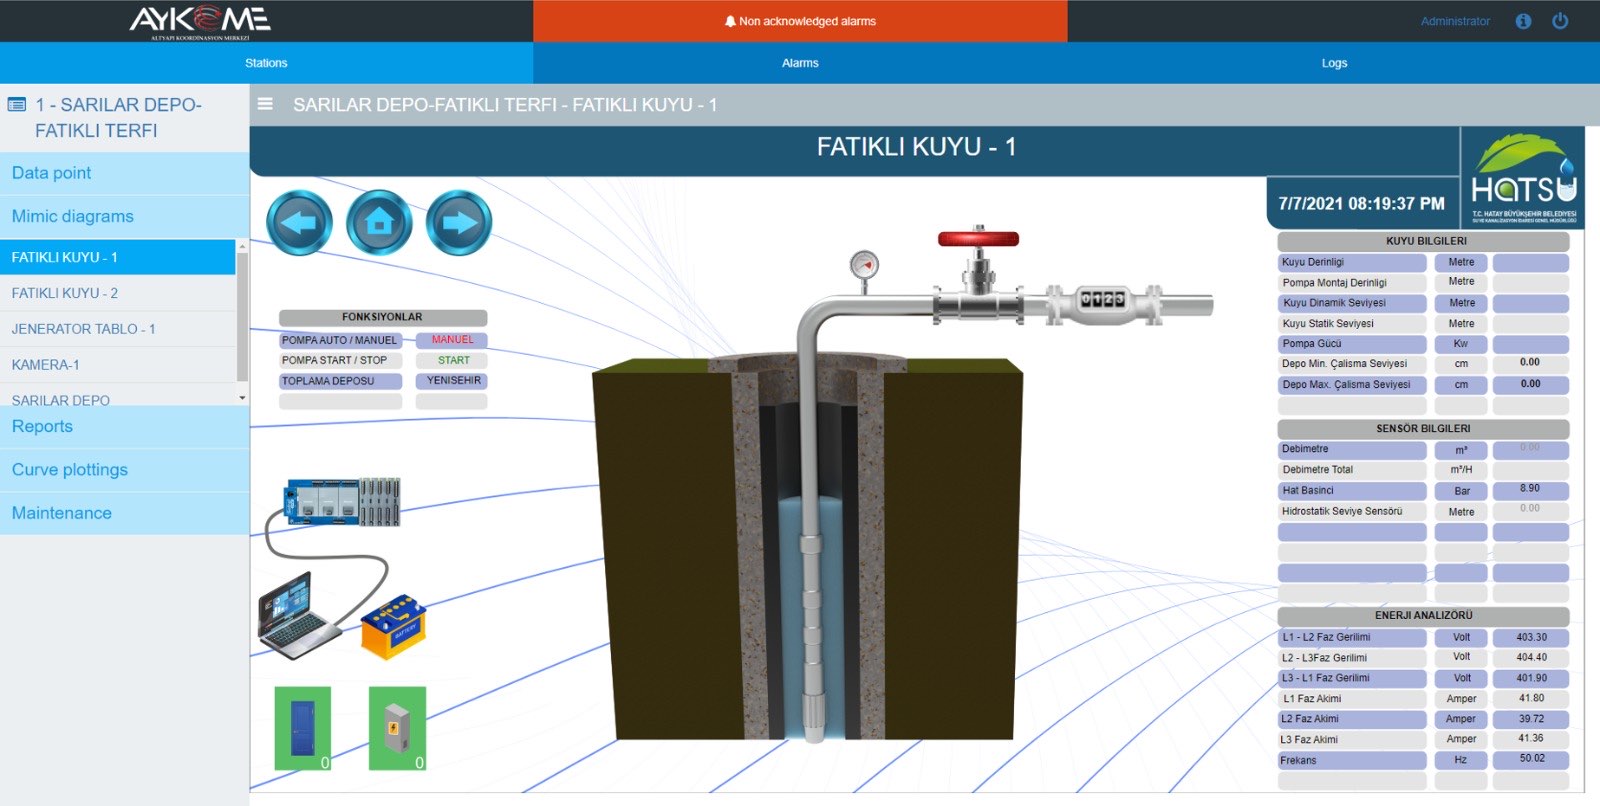Viewport: 1600px width, 806px height.
Task: Collapse the Mimic diagrams section
Action: (x=124, y=216)
